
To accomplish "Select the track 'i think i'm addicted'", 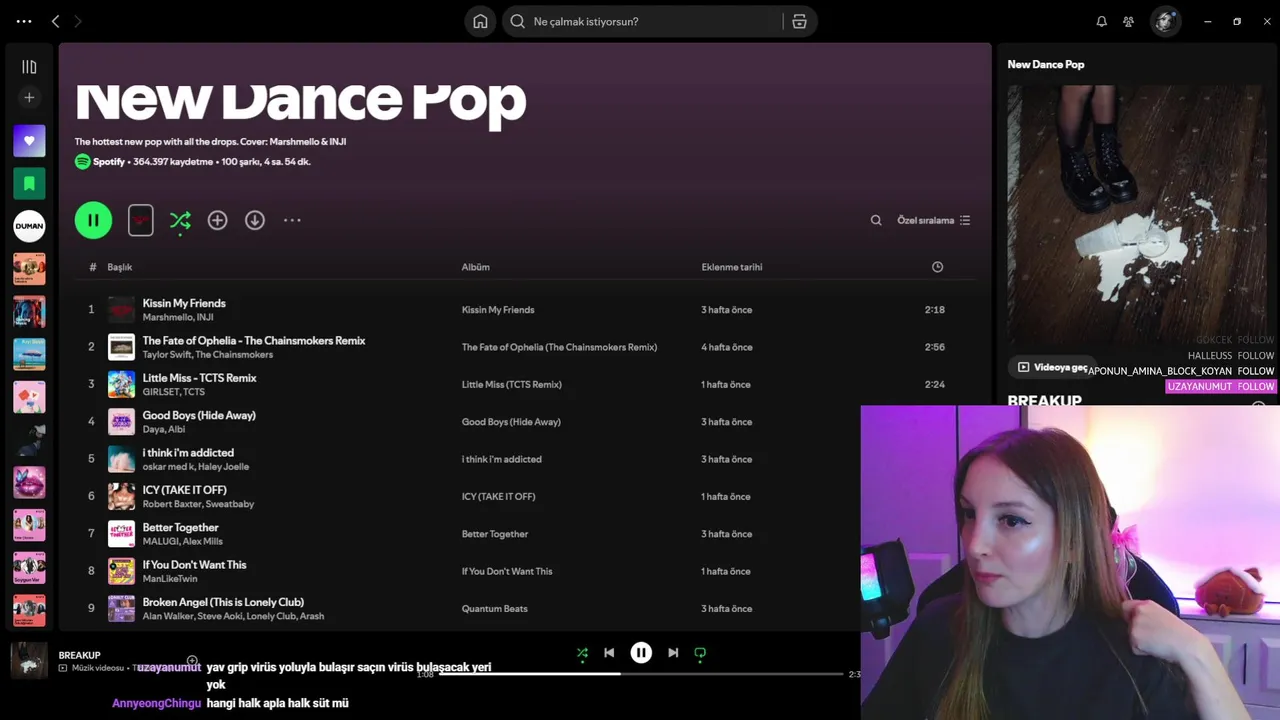I will click(188, 452).
